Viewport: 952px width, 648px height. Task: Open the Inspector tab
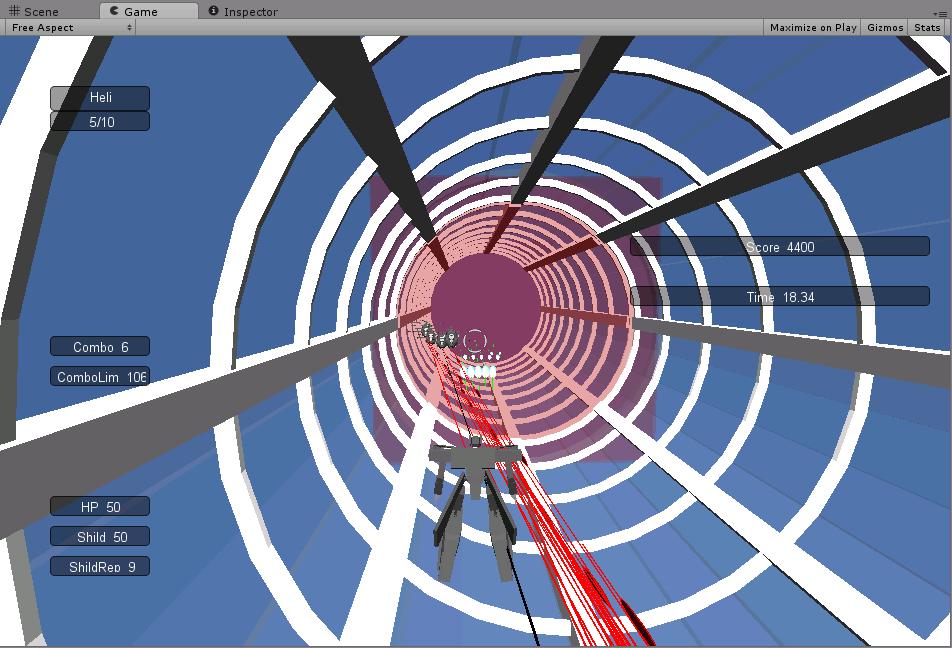(243, 11)
